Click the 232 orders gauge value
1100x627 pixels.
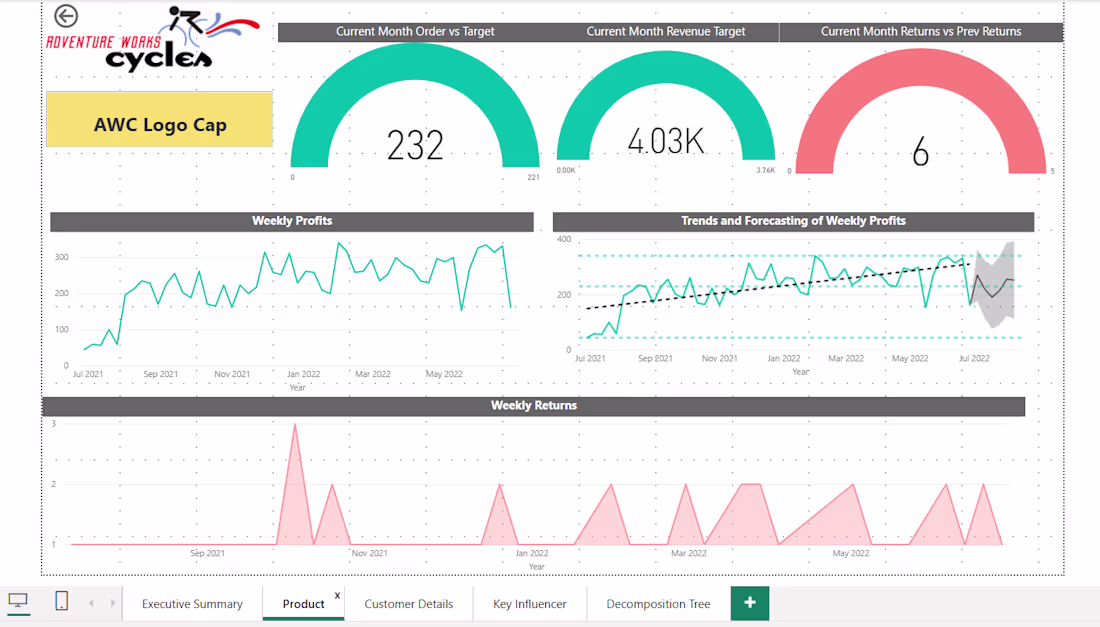(415, 145)
